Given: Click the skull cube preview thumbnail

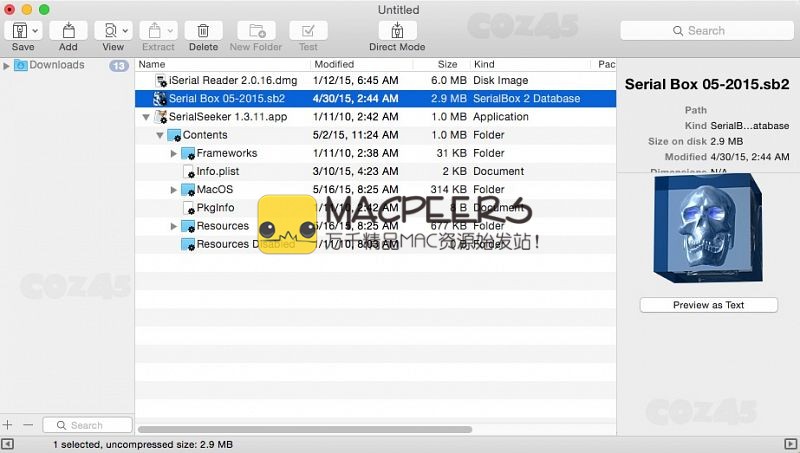Looking at the screenshot, I should tap(708, 229).
